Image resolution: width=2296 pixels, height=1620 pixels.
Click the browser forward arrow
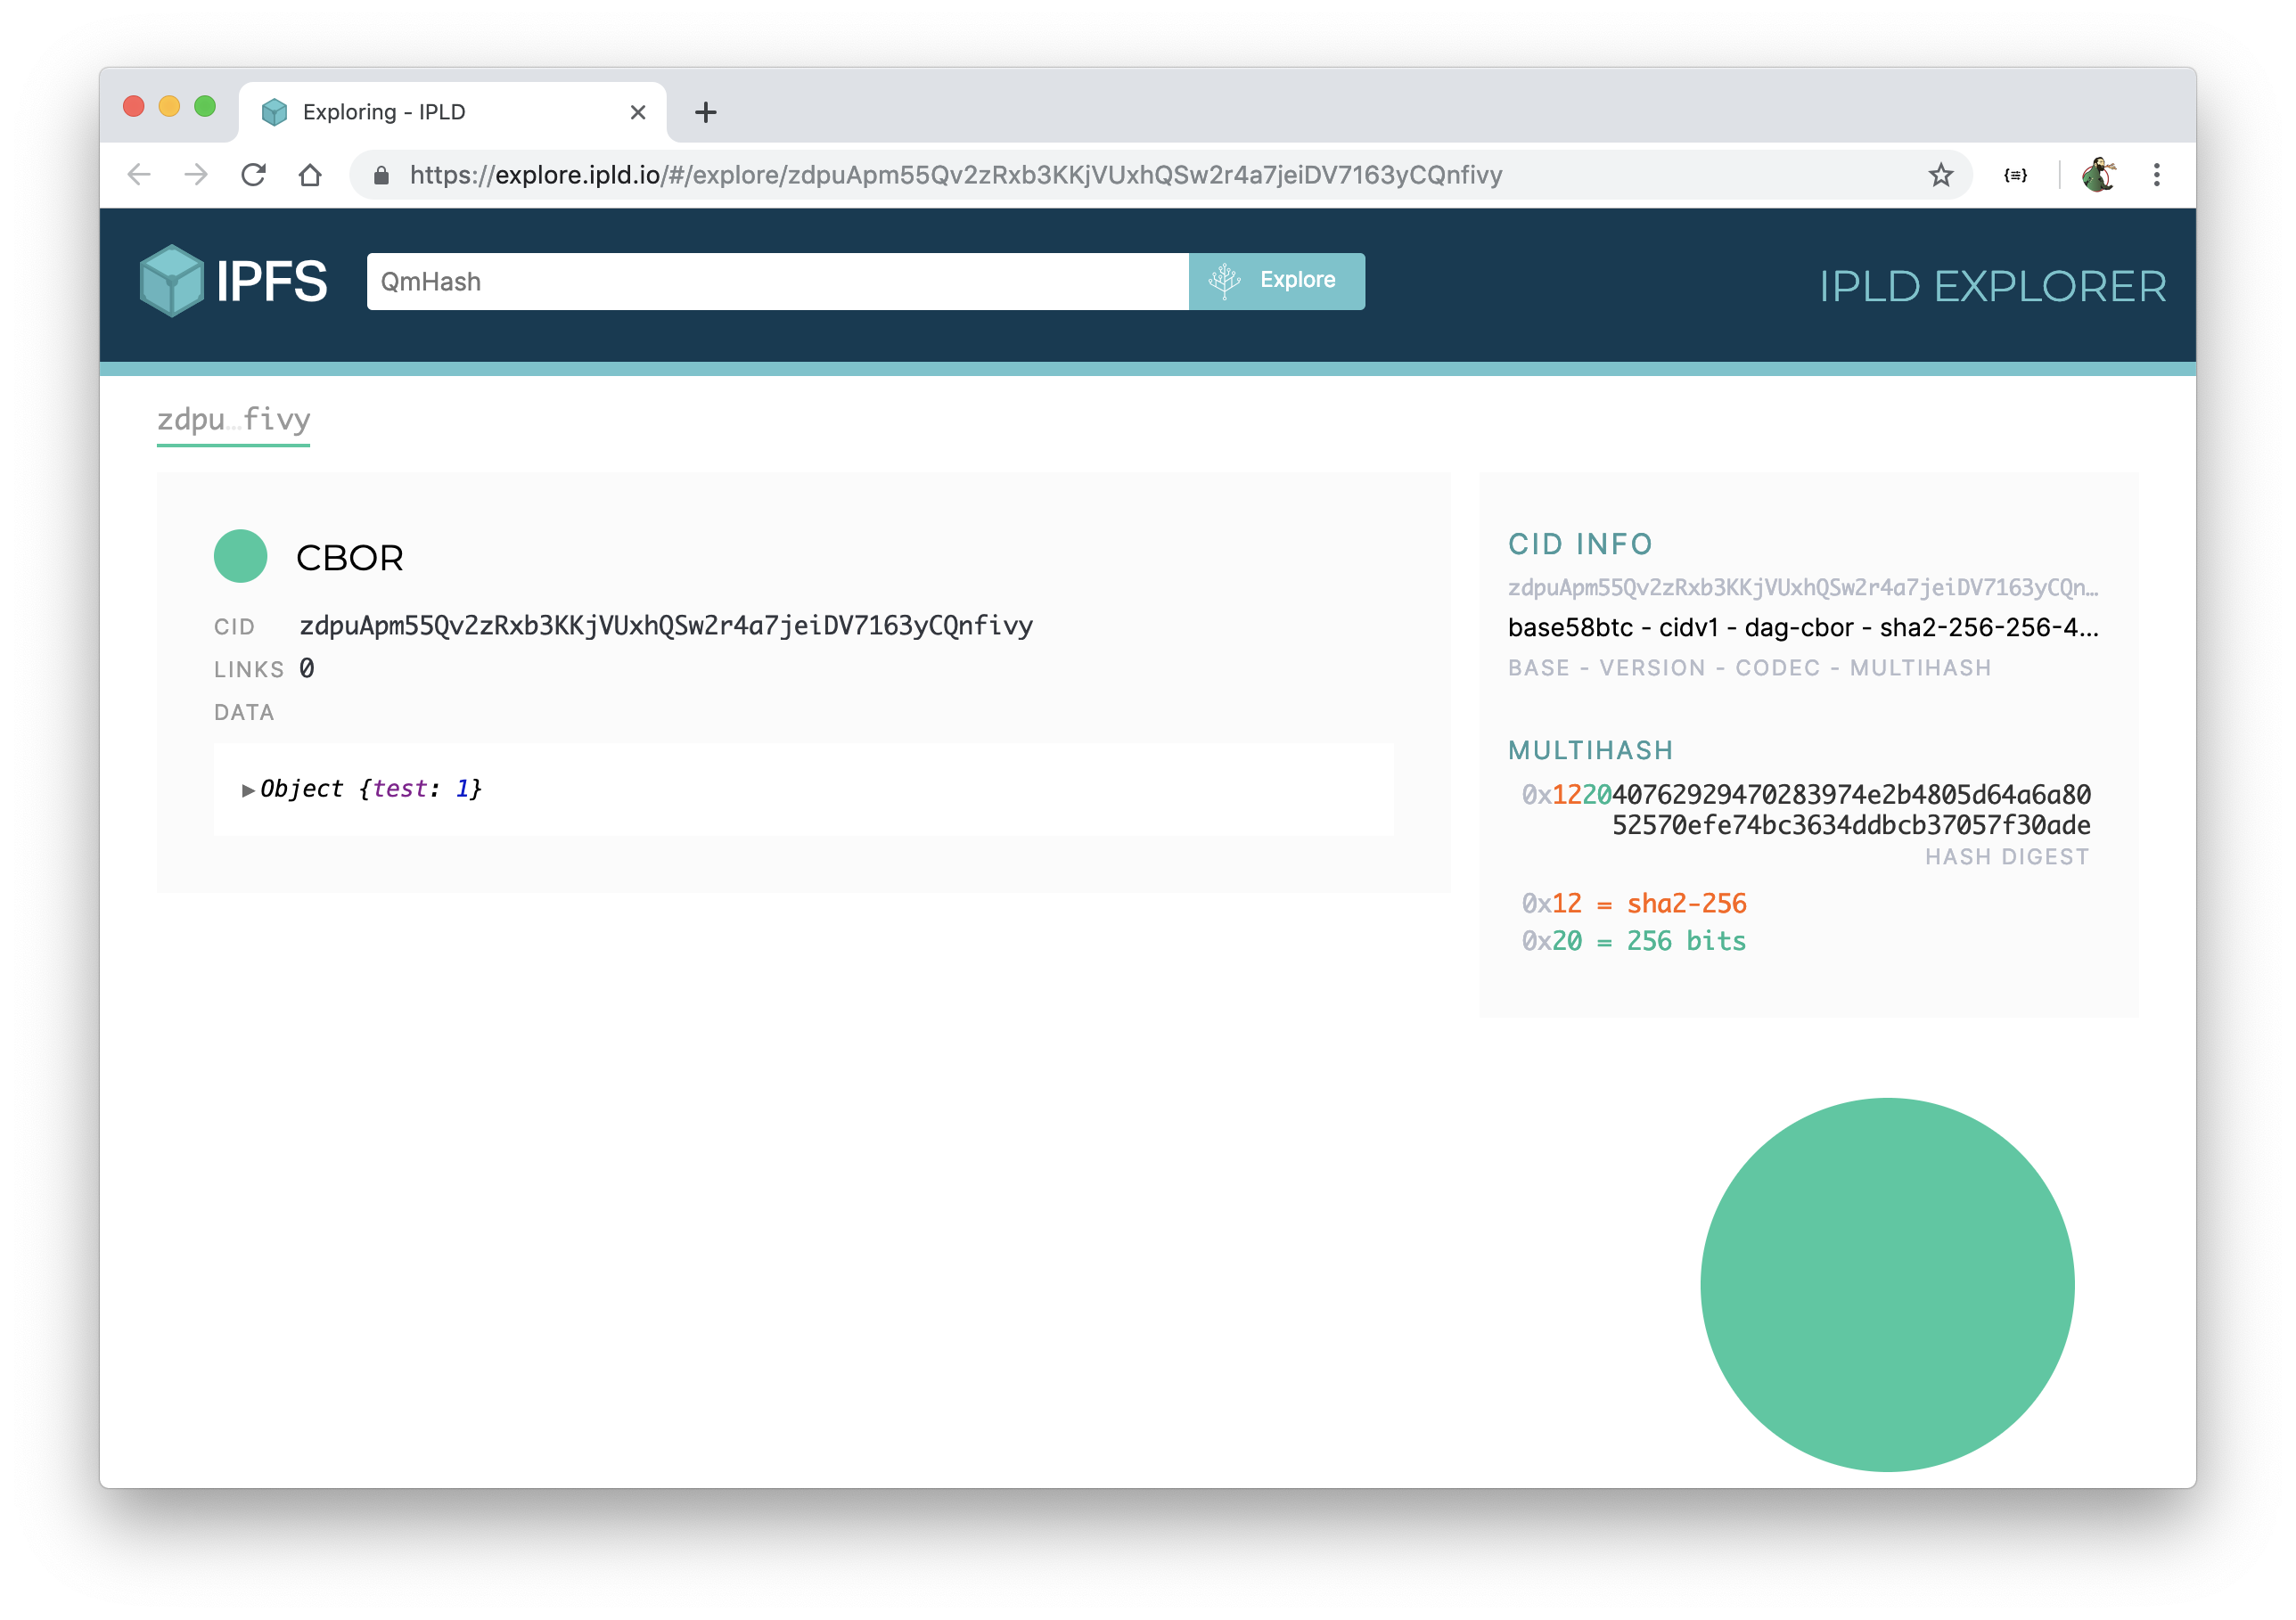[x=196, y=175]
